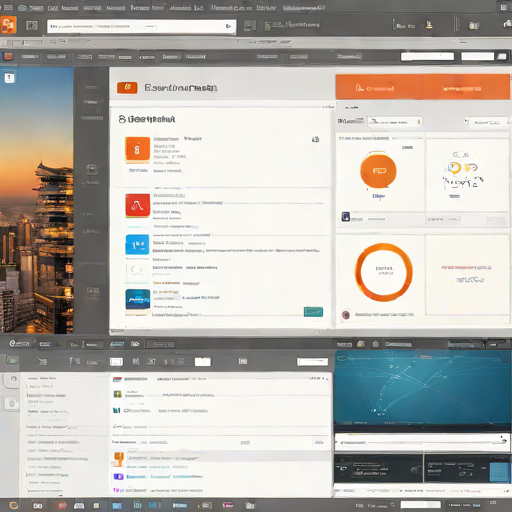Open the dropdown field below the orange tabs
Viewport: 512px width, 512px height.
395,122
